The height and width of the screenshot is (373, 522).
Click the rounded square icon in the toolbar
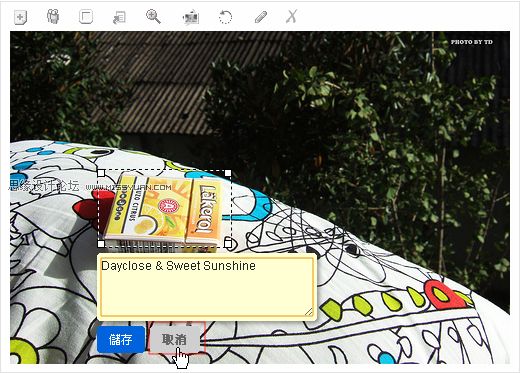pos(86,17)
